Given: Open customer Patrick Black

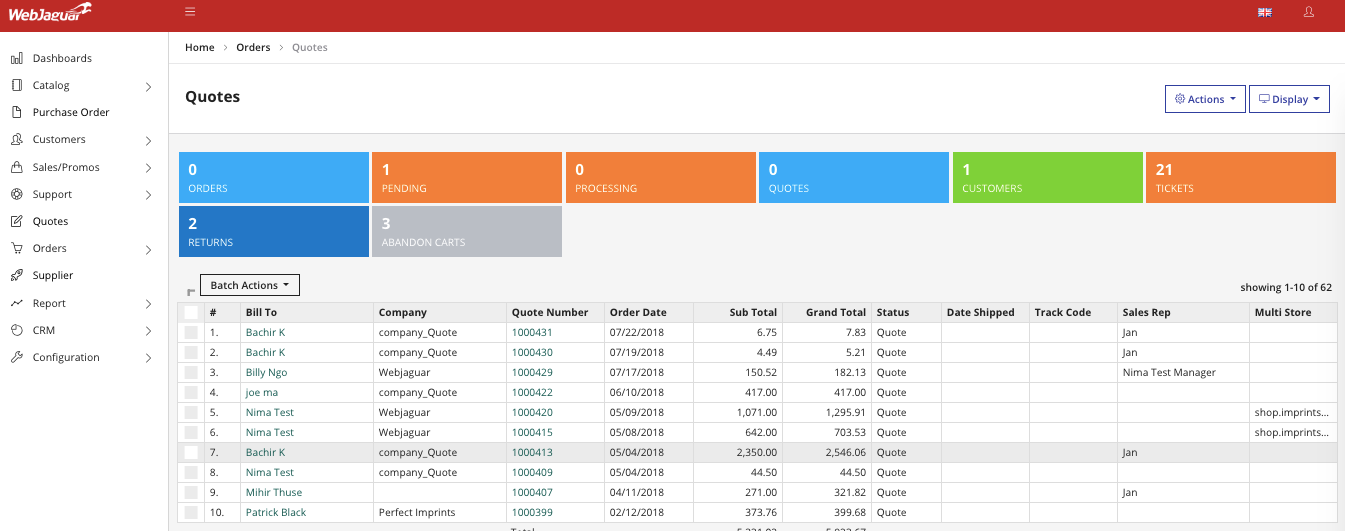Looking at the screenshot, I should pos(276,512).
